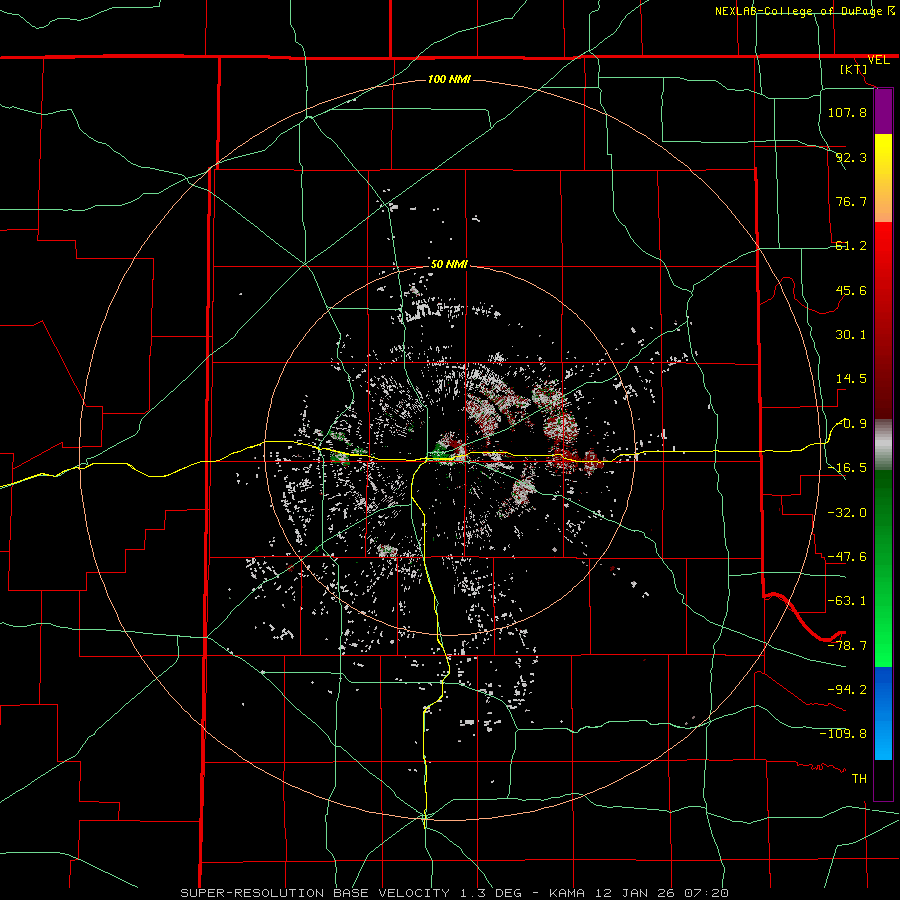
Task: Select the -63.1 scale value
Action: click(847, 601)
